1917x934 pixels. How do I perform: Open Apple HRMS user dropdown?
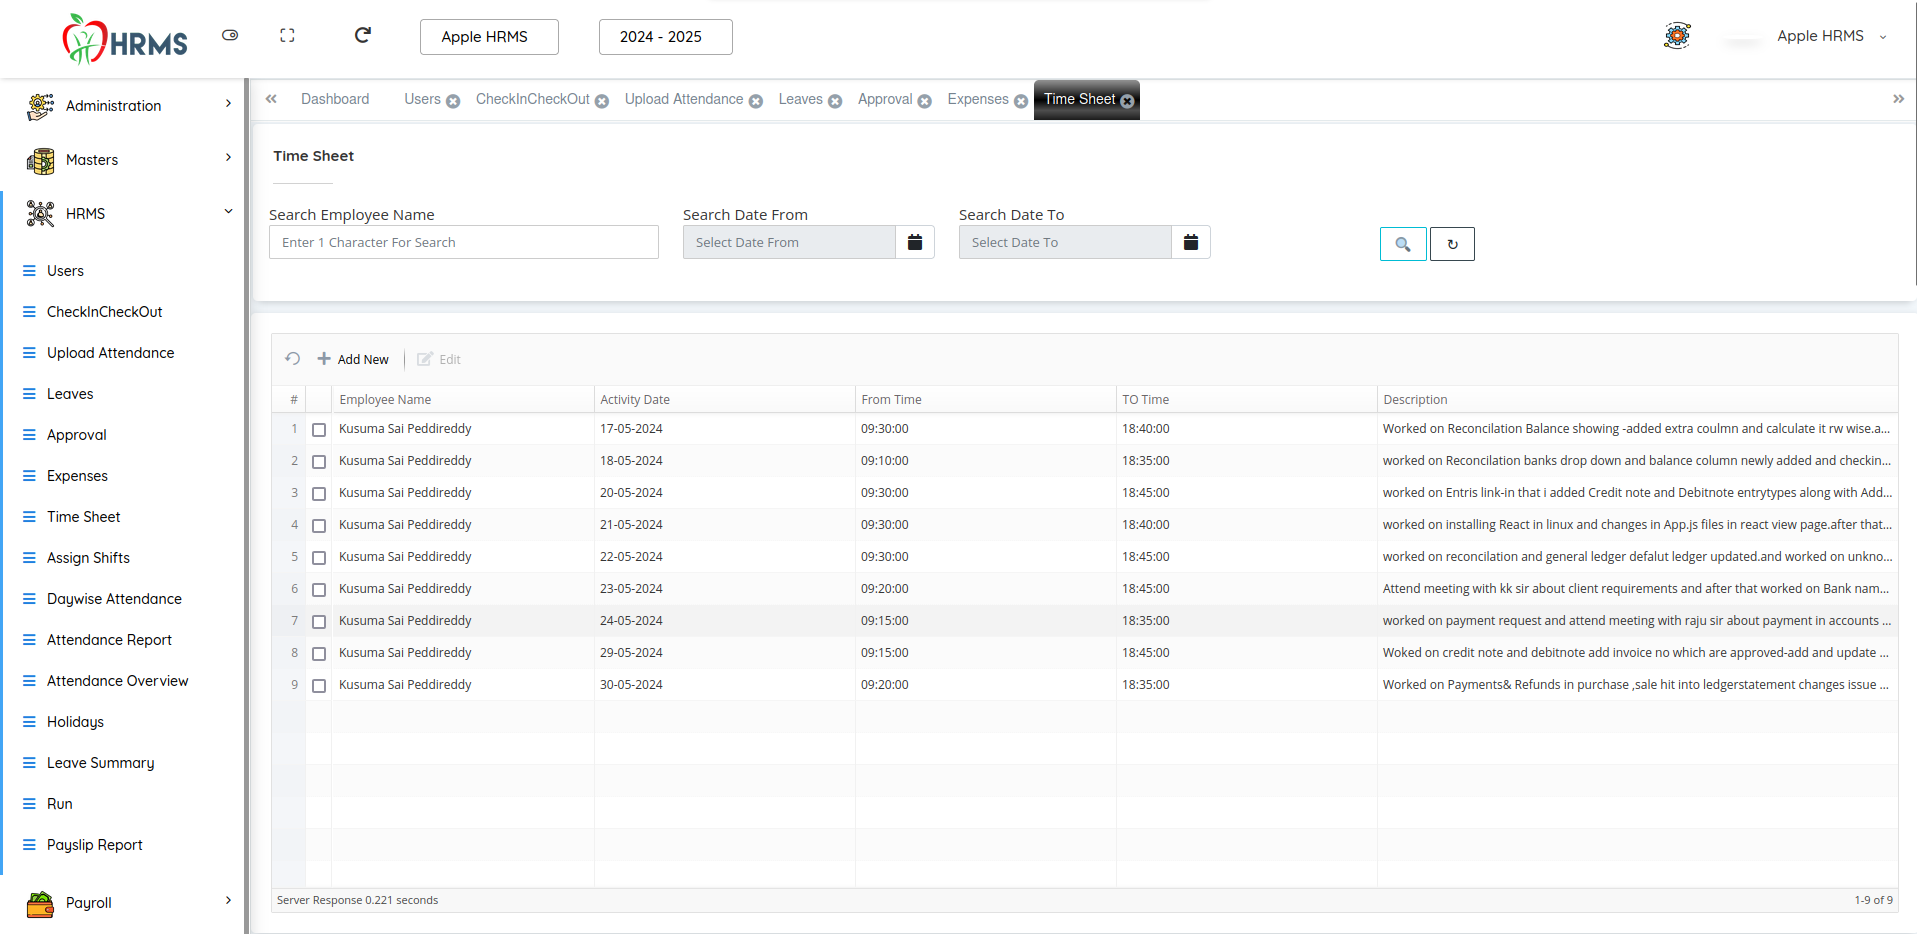pos(1832,36)
